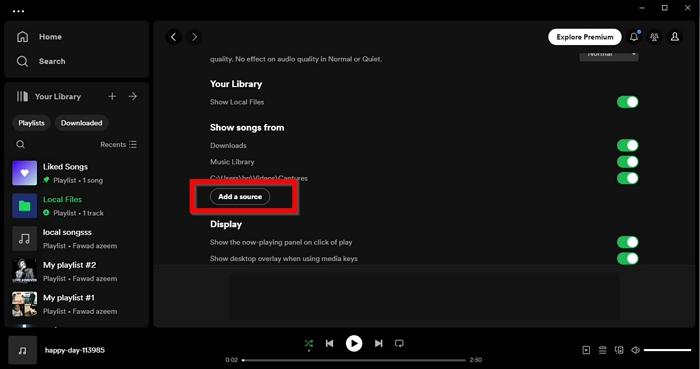The height and width of the screenshot is (369, 700).
Task: Click the 2:50 track duration
Action: [475, 360]
